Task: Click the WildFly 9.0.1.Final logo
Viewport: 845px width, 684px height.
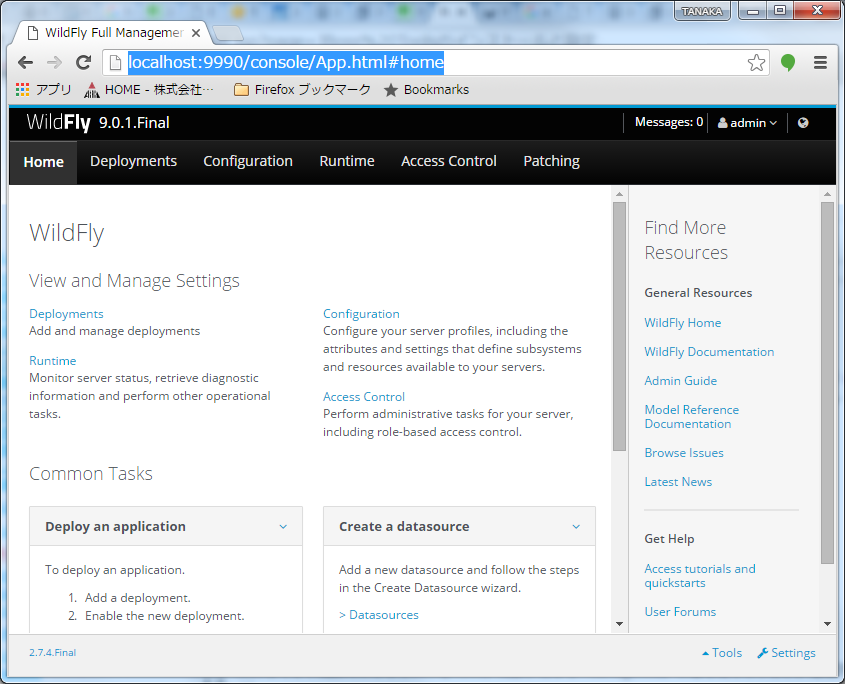Action: (98, 122)
